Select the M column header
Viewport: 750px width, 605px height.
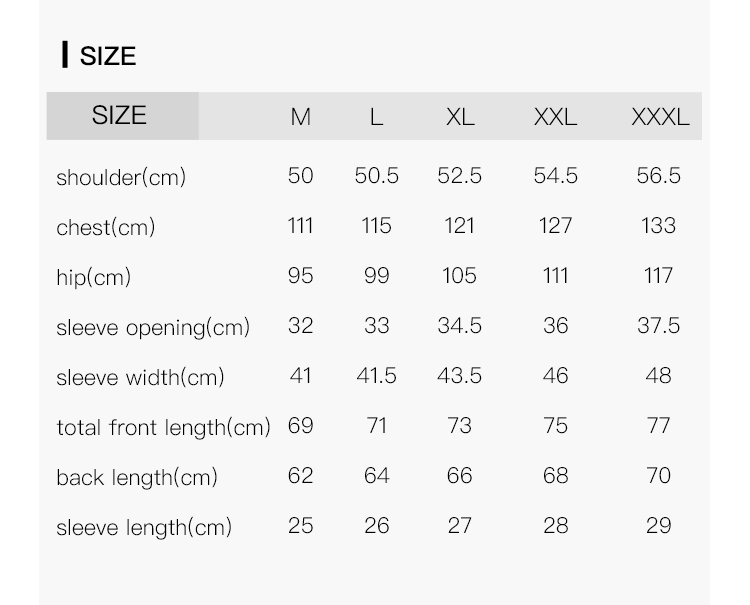(300, 117)
